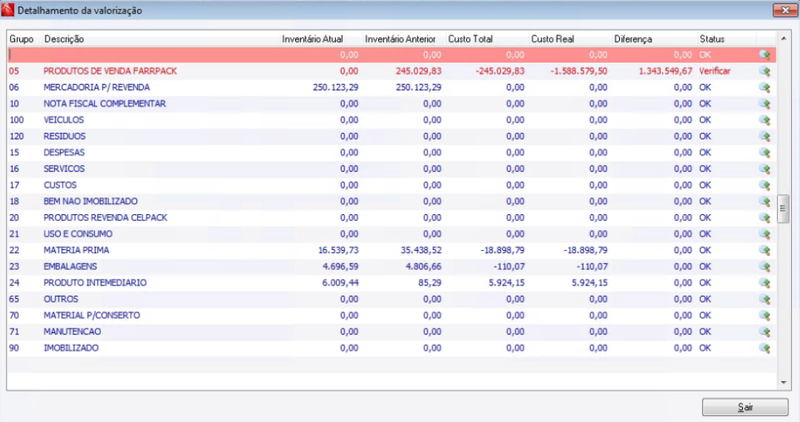Click the Sair button
Viewport: 800px width, 422px height.
745,407
